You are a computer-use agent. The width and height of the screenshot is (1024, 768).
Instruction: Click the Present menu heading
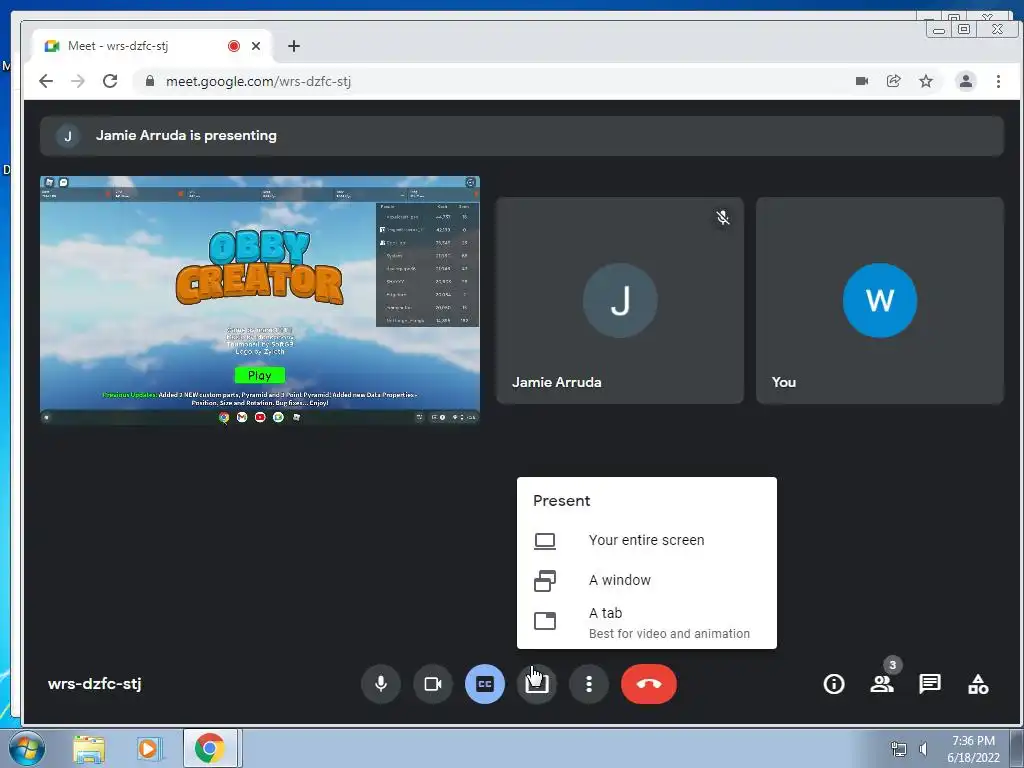562,501
